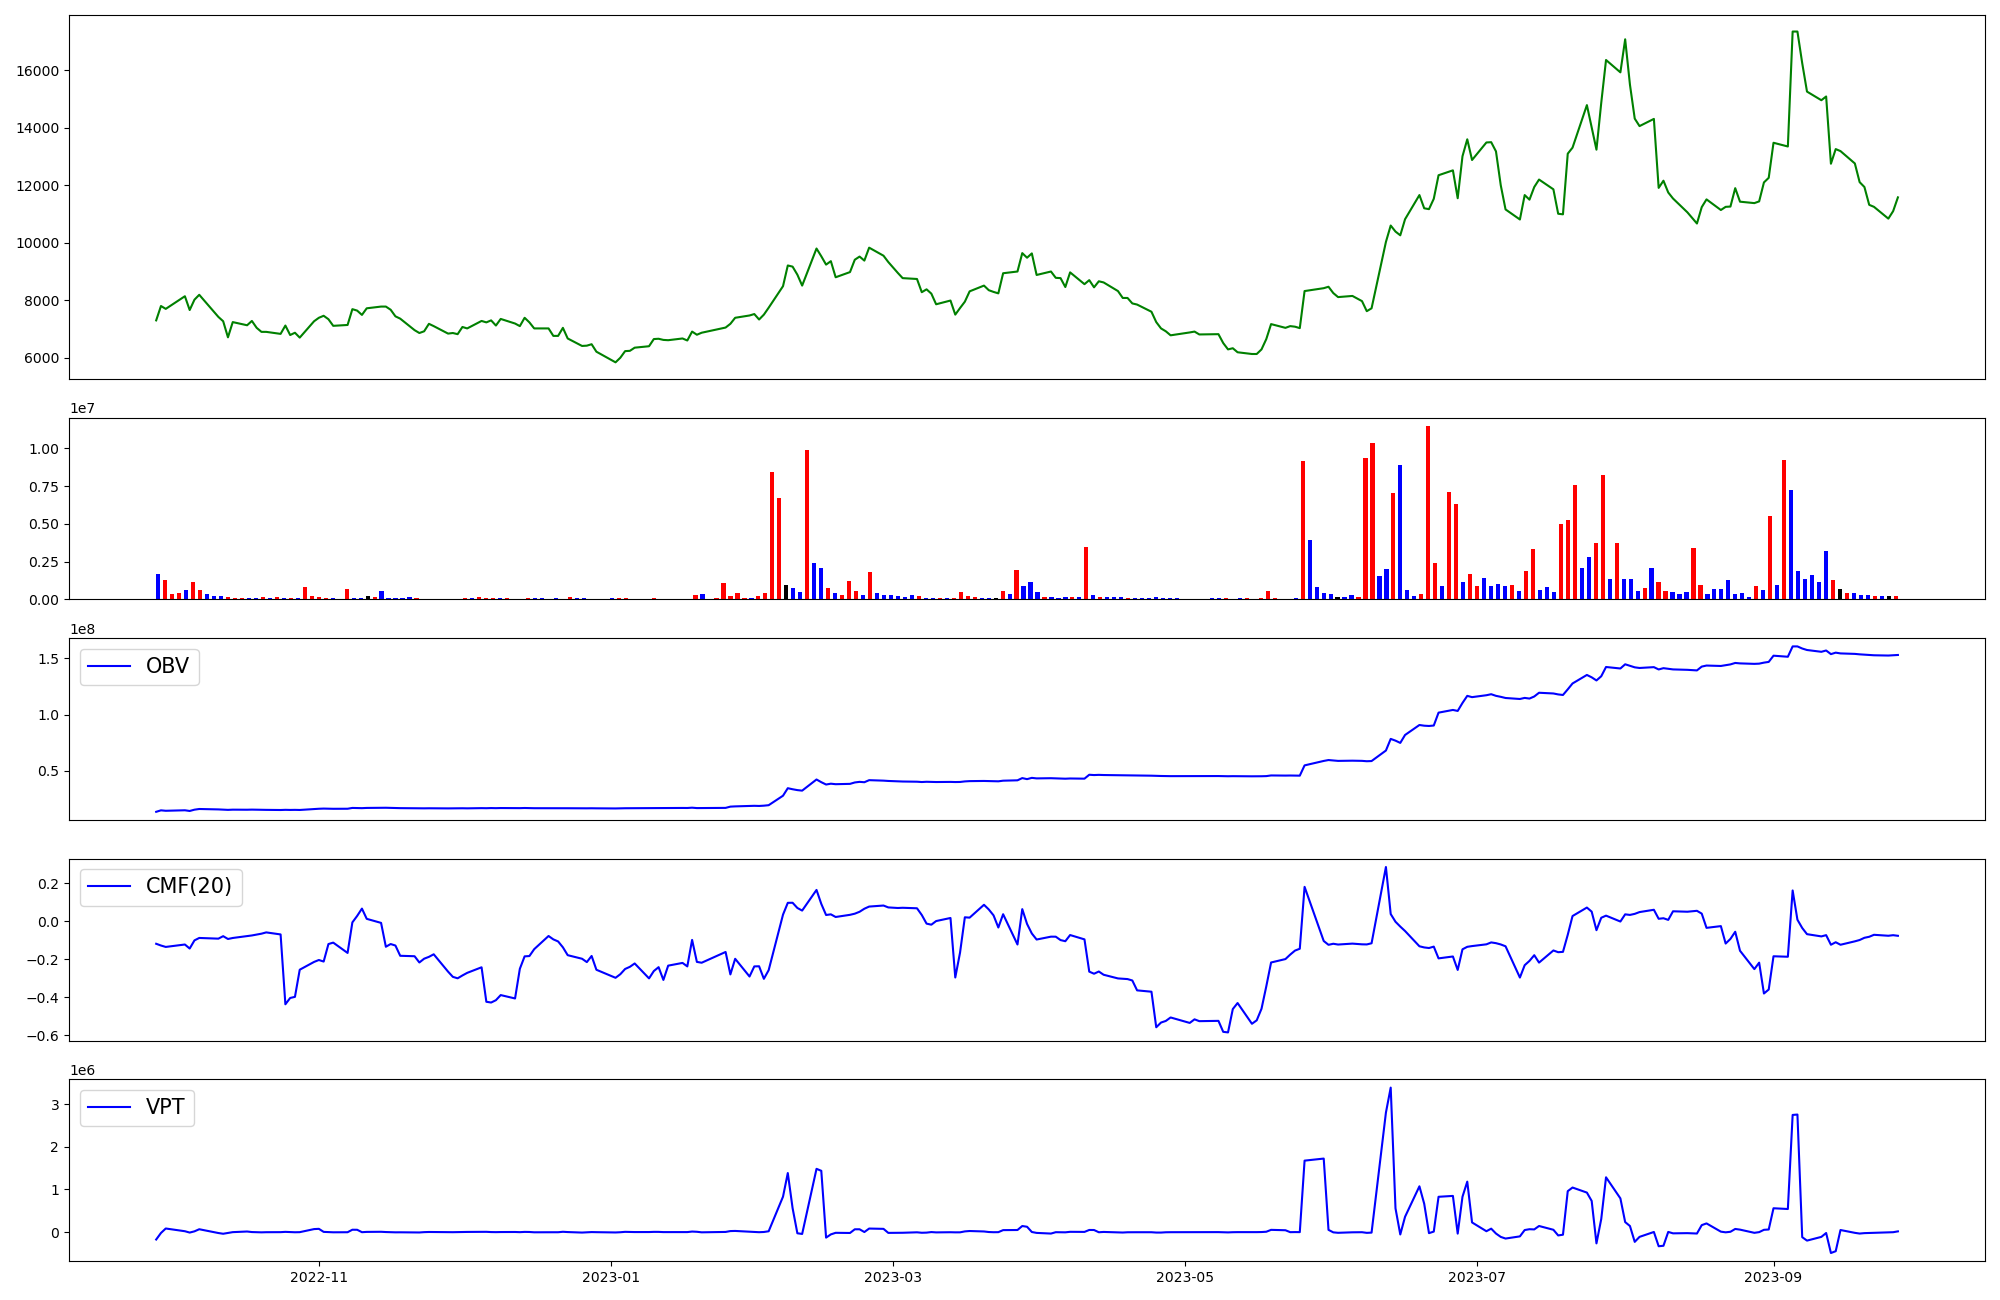Click the blue line sample in OBV legend
This screenshot has width=2000, height=1300.
tap(110, 667)
